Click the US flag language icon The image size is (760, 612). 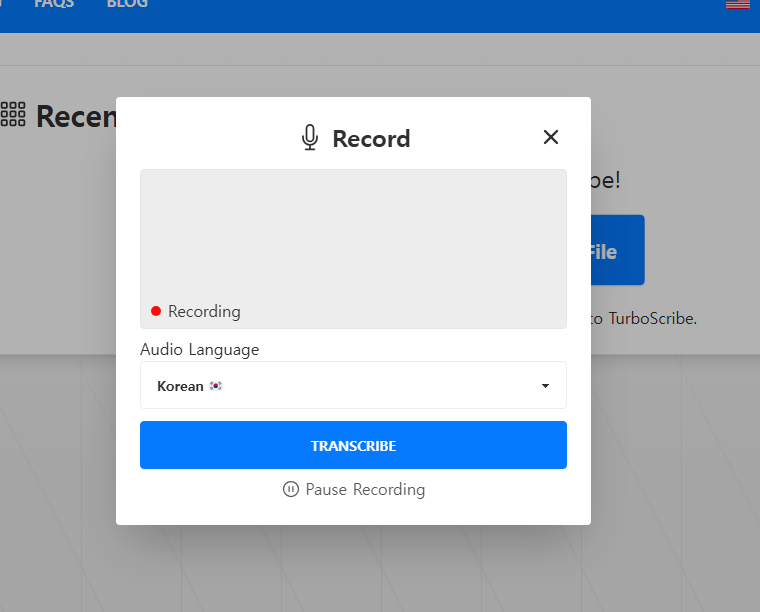point(738,4)
